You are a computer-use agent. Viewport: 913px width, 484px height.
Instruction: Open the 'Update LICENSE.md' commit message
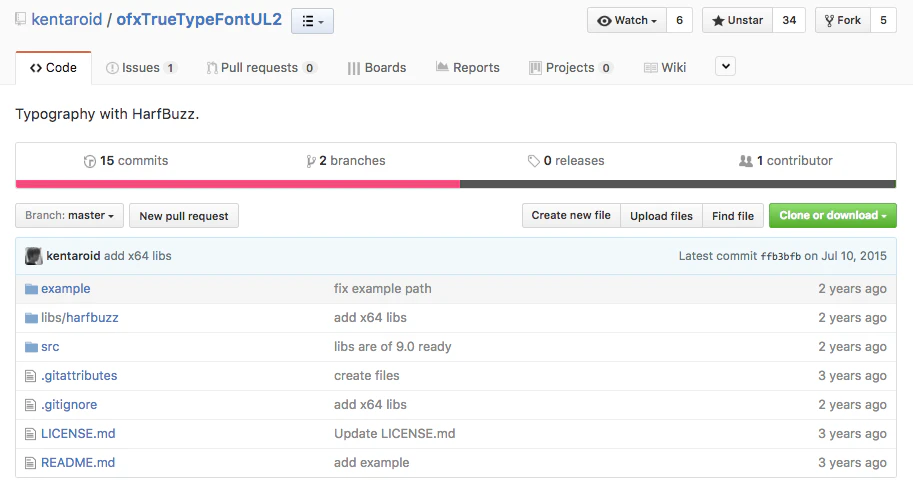click(x=395, y=434)
